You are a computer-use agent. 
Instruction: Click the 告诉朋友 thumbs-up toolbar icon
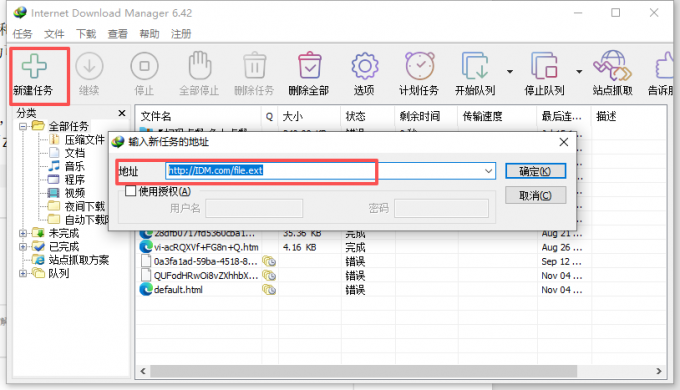(664, 66)
